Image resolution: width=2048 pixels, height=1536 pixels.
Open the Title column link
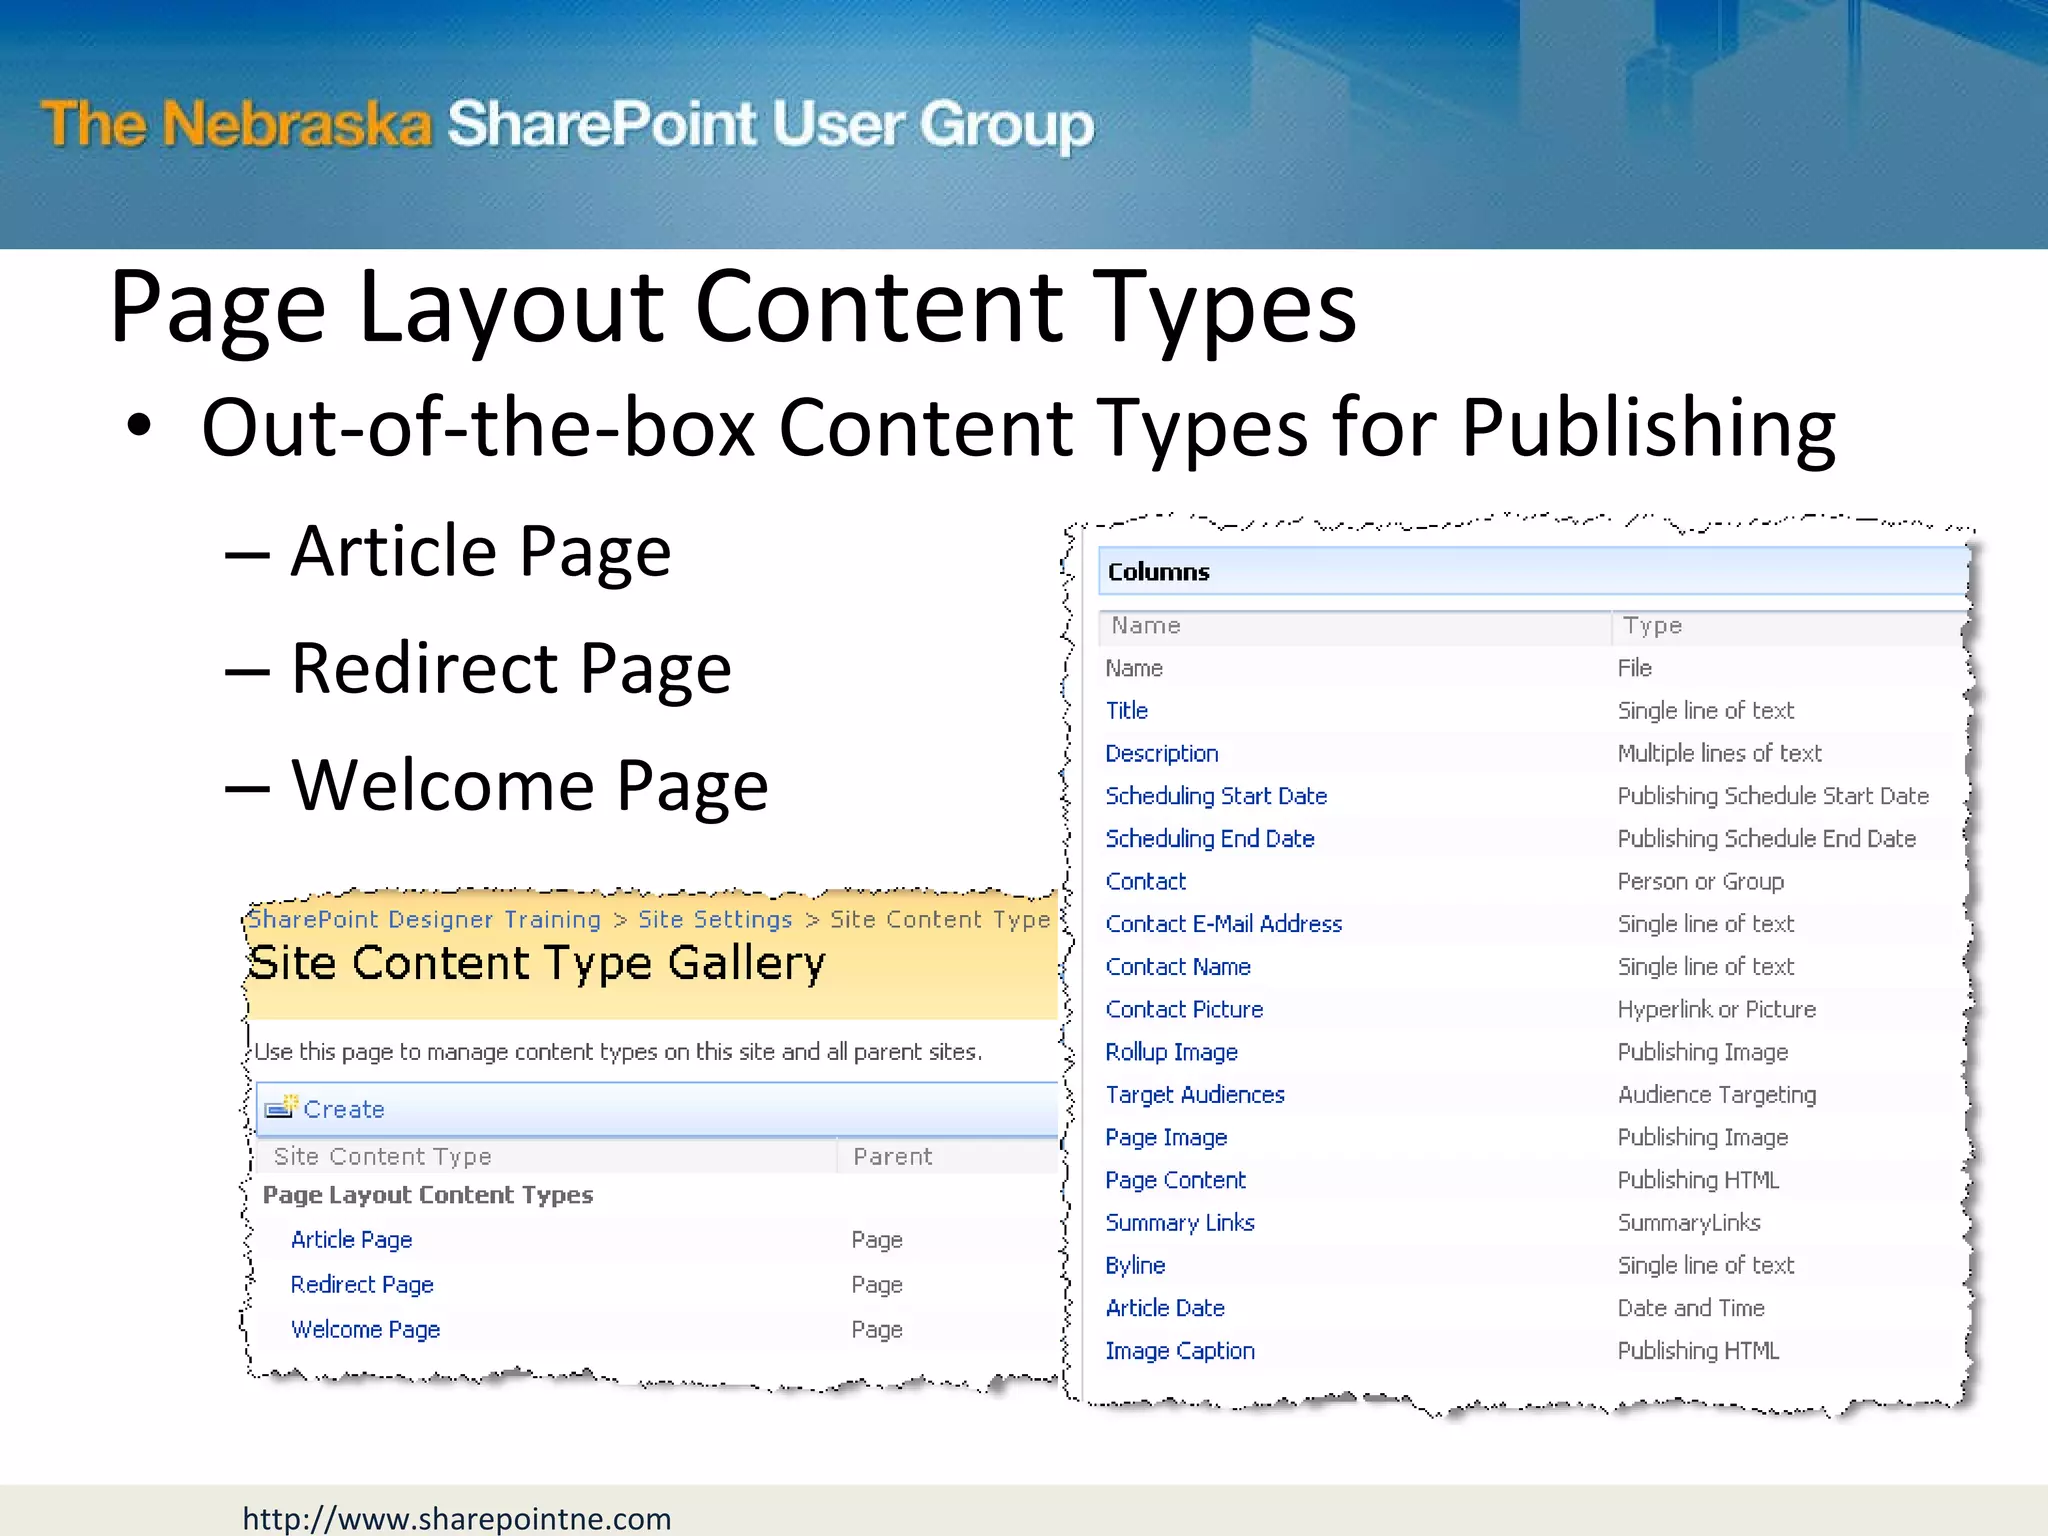[1126, 710]
